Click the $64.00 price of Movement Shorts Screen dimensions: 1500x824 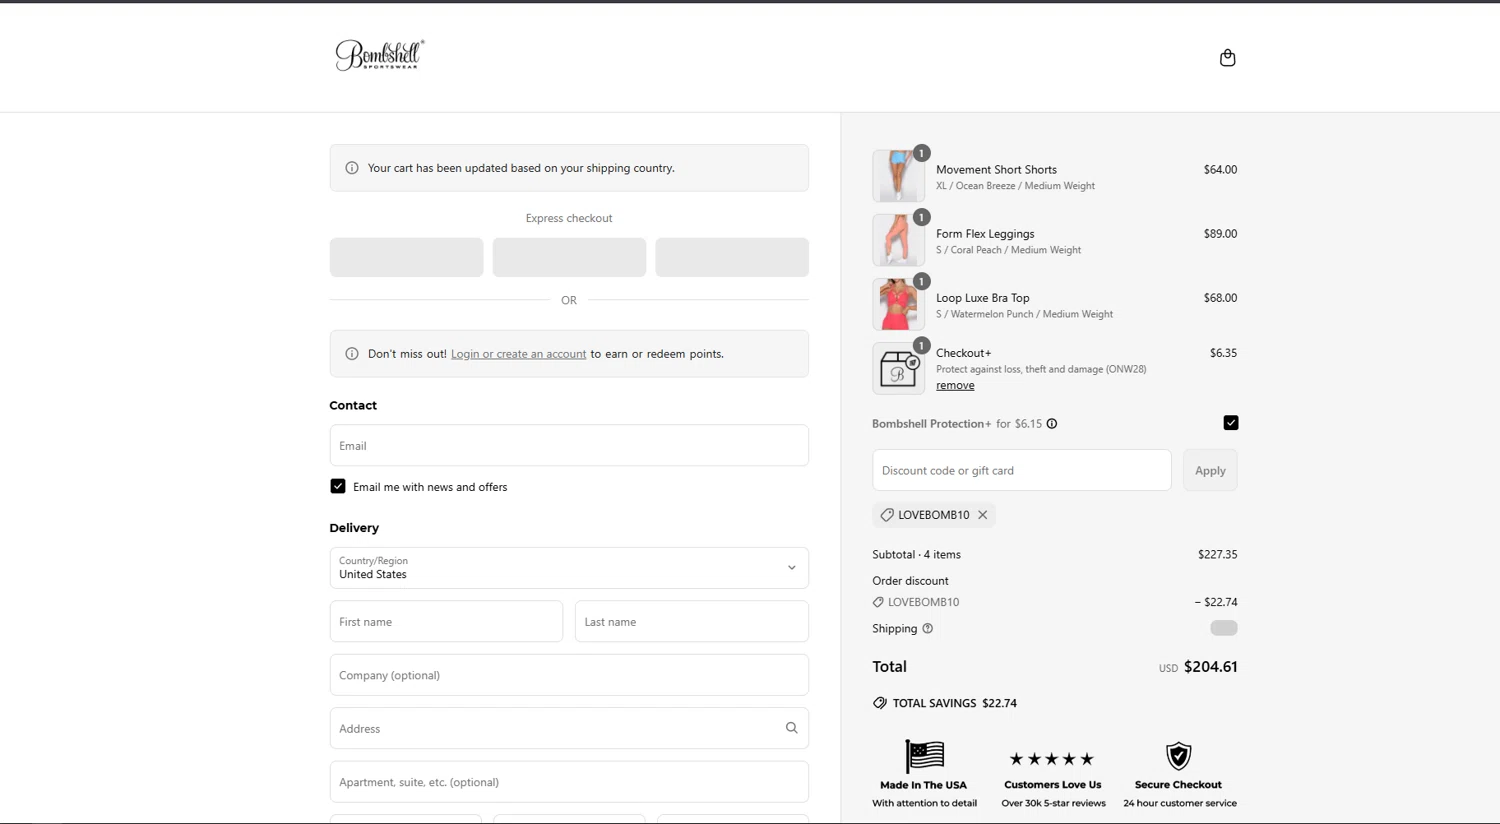coord(1220,170)
